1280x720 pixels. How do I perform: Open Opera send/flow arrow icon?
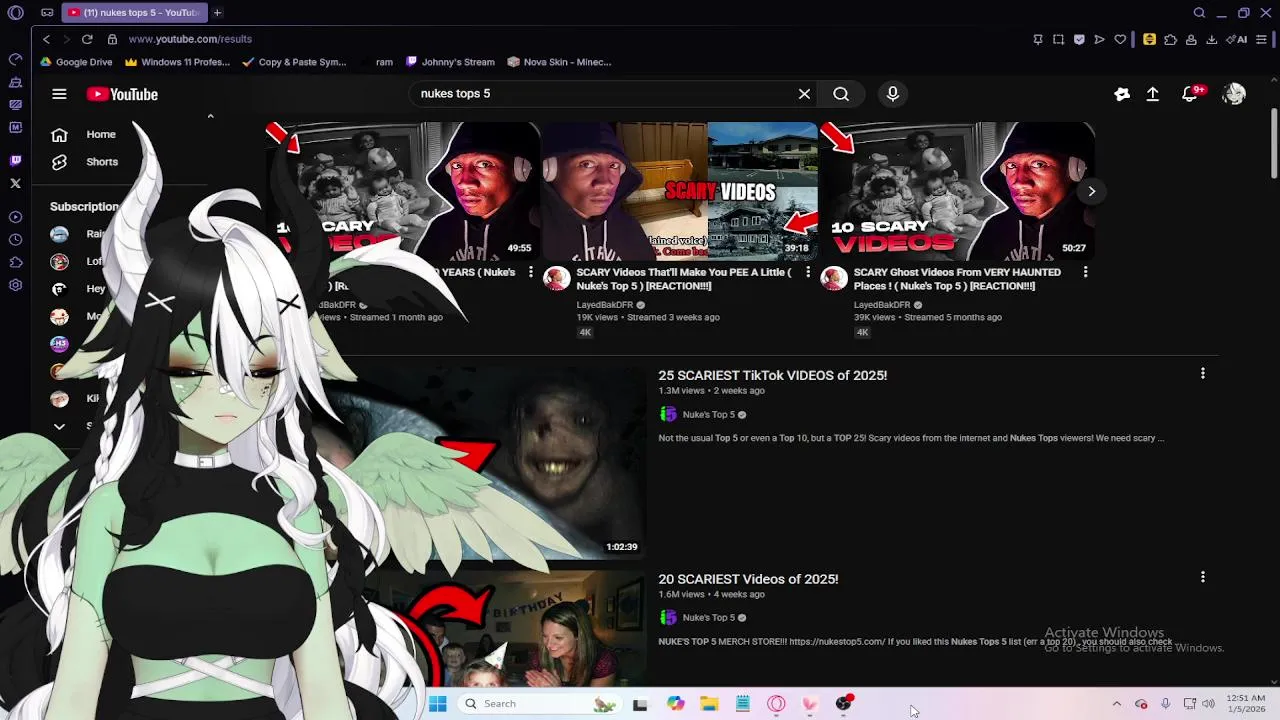[1099, 39]
